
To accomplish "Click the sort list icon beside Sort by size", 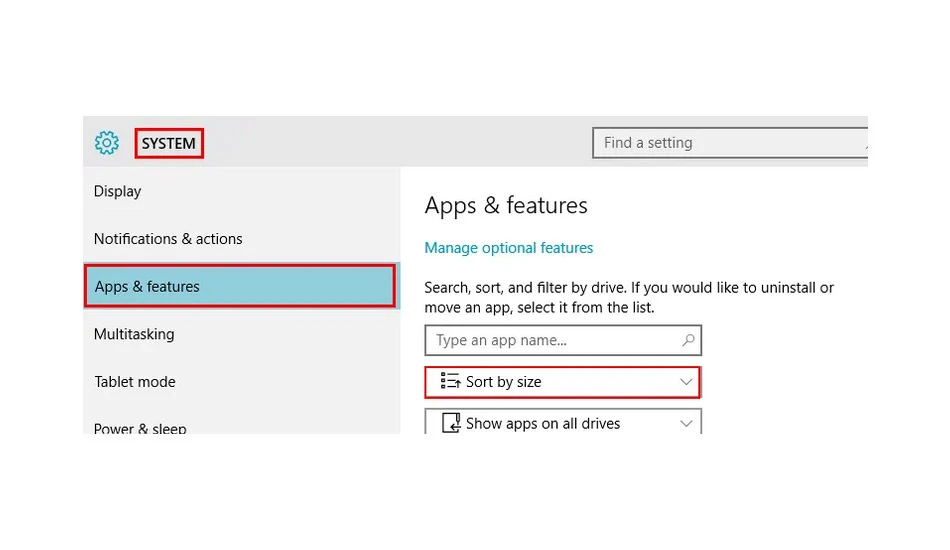I will point(450,381).
